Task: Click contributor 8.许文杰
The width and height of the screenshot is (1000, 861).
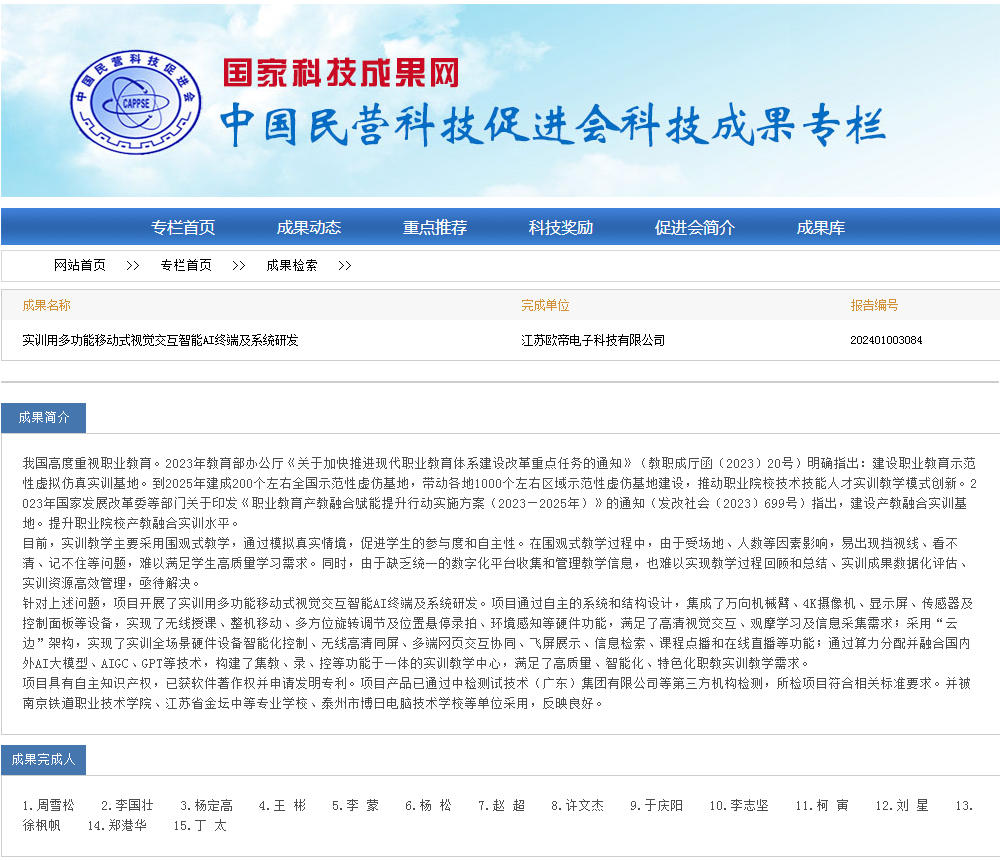Action: tap(577, 806)
